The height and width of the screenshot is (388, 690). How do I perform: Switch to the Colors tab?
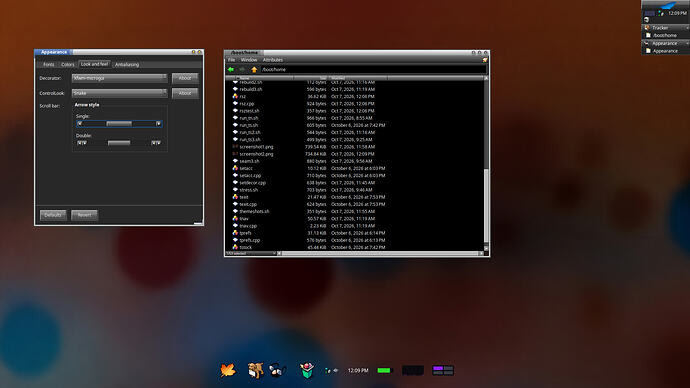[68, 64]
